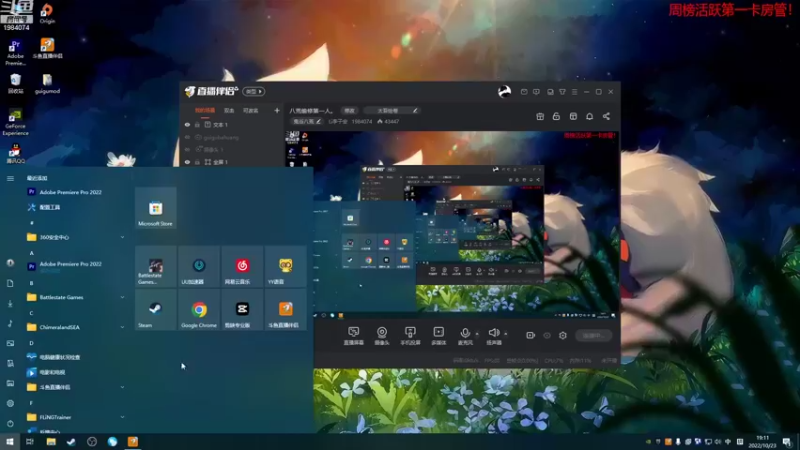The height and width of the screenshot is (450, 800).
Task: Open the Douyu streaming companion tile
Action: (286, 310)
